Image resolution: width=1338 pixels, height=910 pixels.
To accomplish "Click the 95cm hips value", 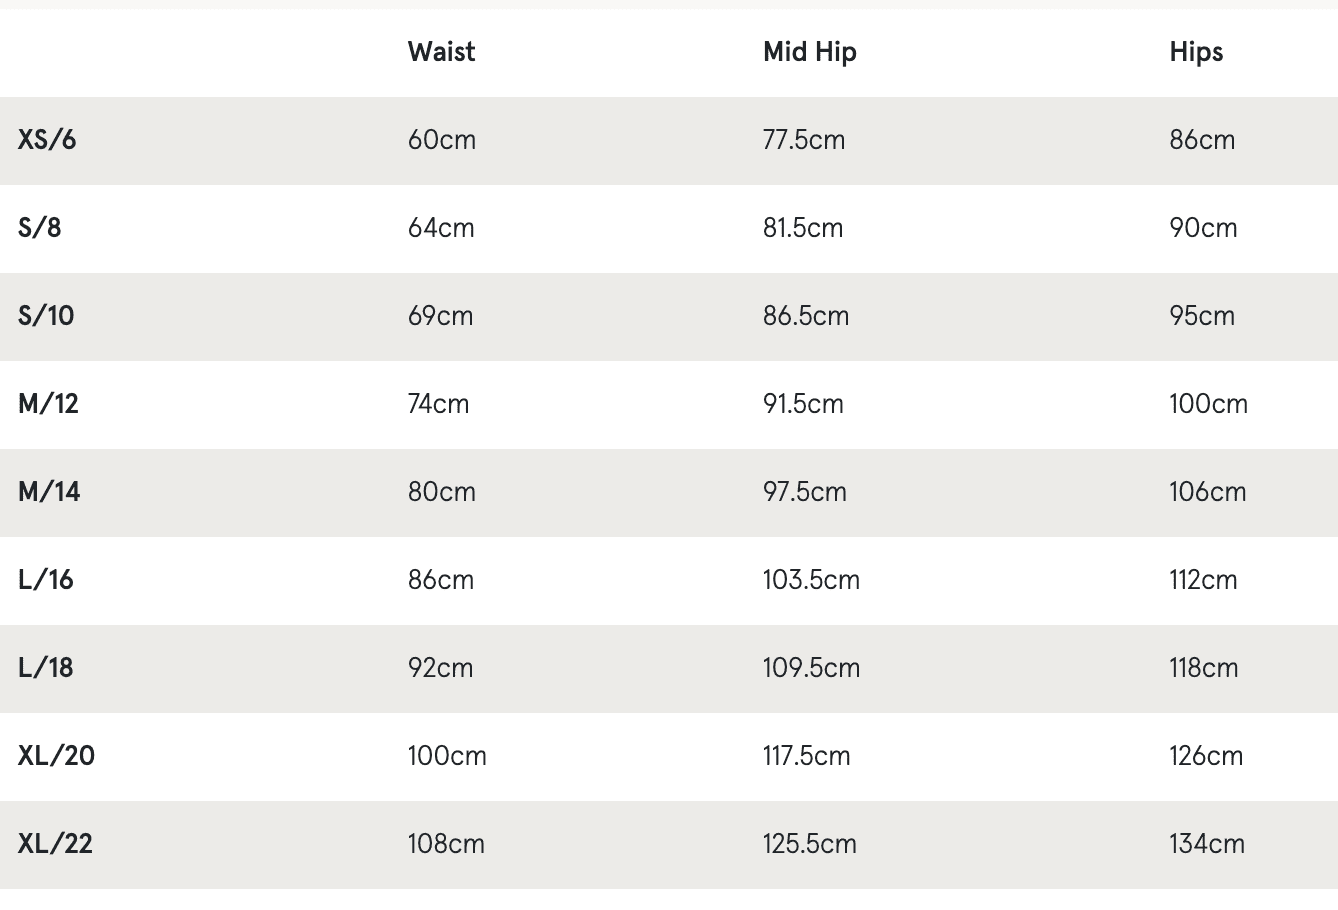I will point(1202,316).
